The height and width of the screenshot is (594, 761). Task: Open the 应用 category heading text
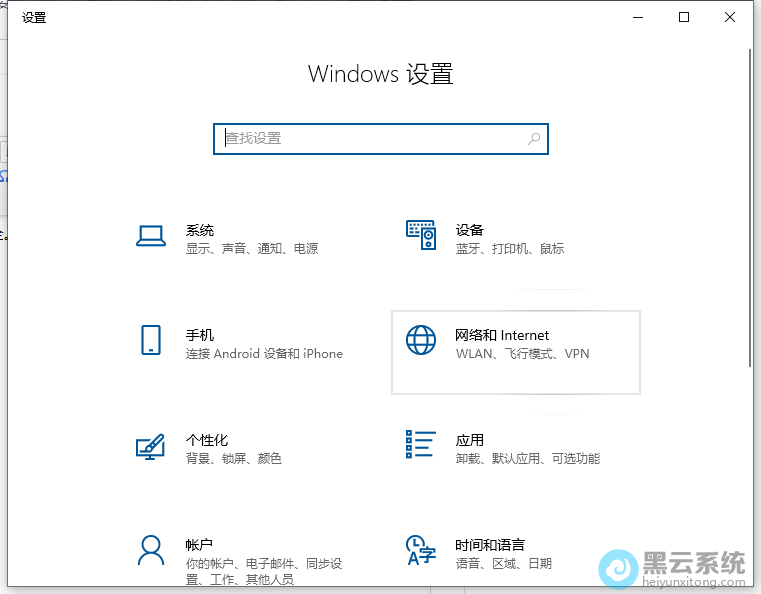pos(469,440)
